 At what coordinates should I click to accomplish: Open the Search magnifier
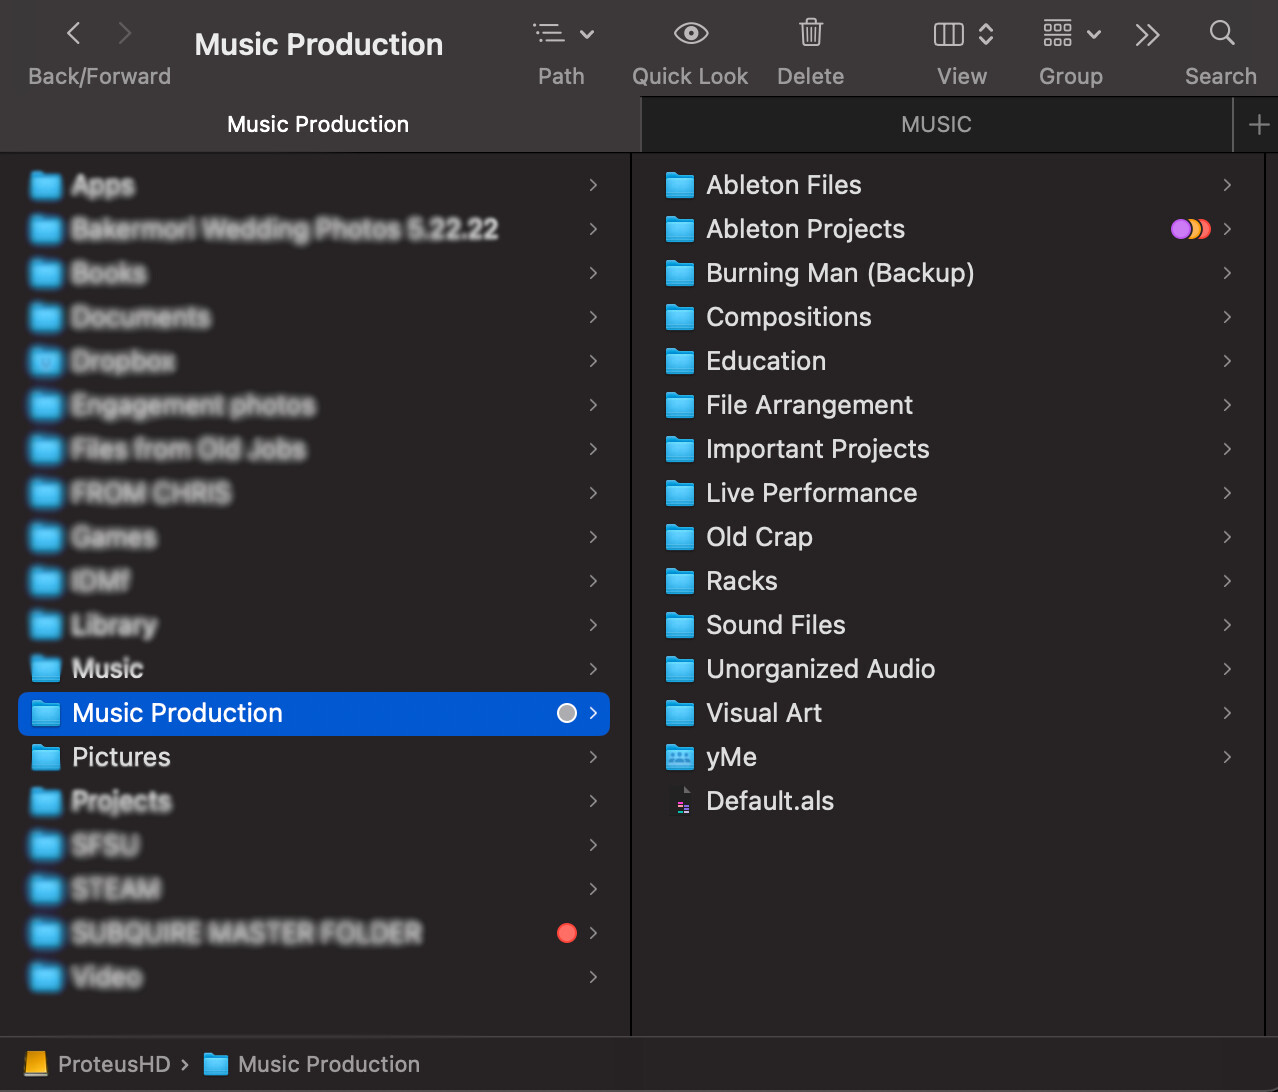(1222, 33)
